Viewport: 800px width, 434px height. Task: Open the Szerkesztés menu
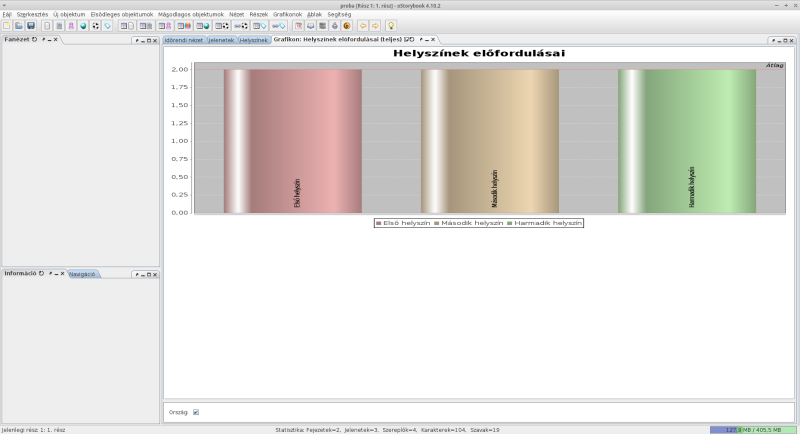32,14
